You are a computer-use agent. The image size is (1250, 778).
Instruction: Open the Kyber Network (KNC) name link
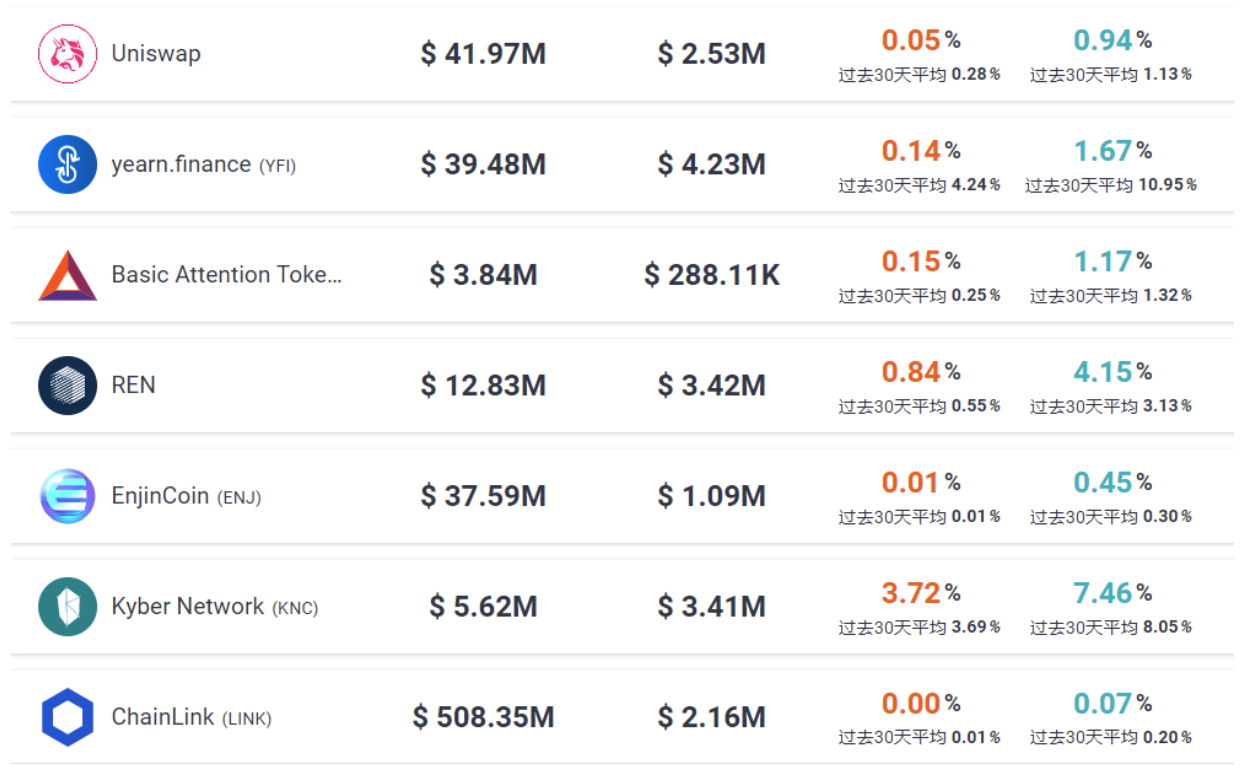click(215, 607)
